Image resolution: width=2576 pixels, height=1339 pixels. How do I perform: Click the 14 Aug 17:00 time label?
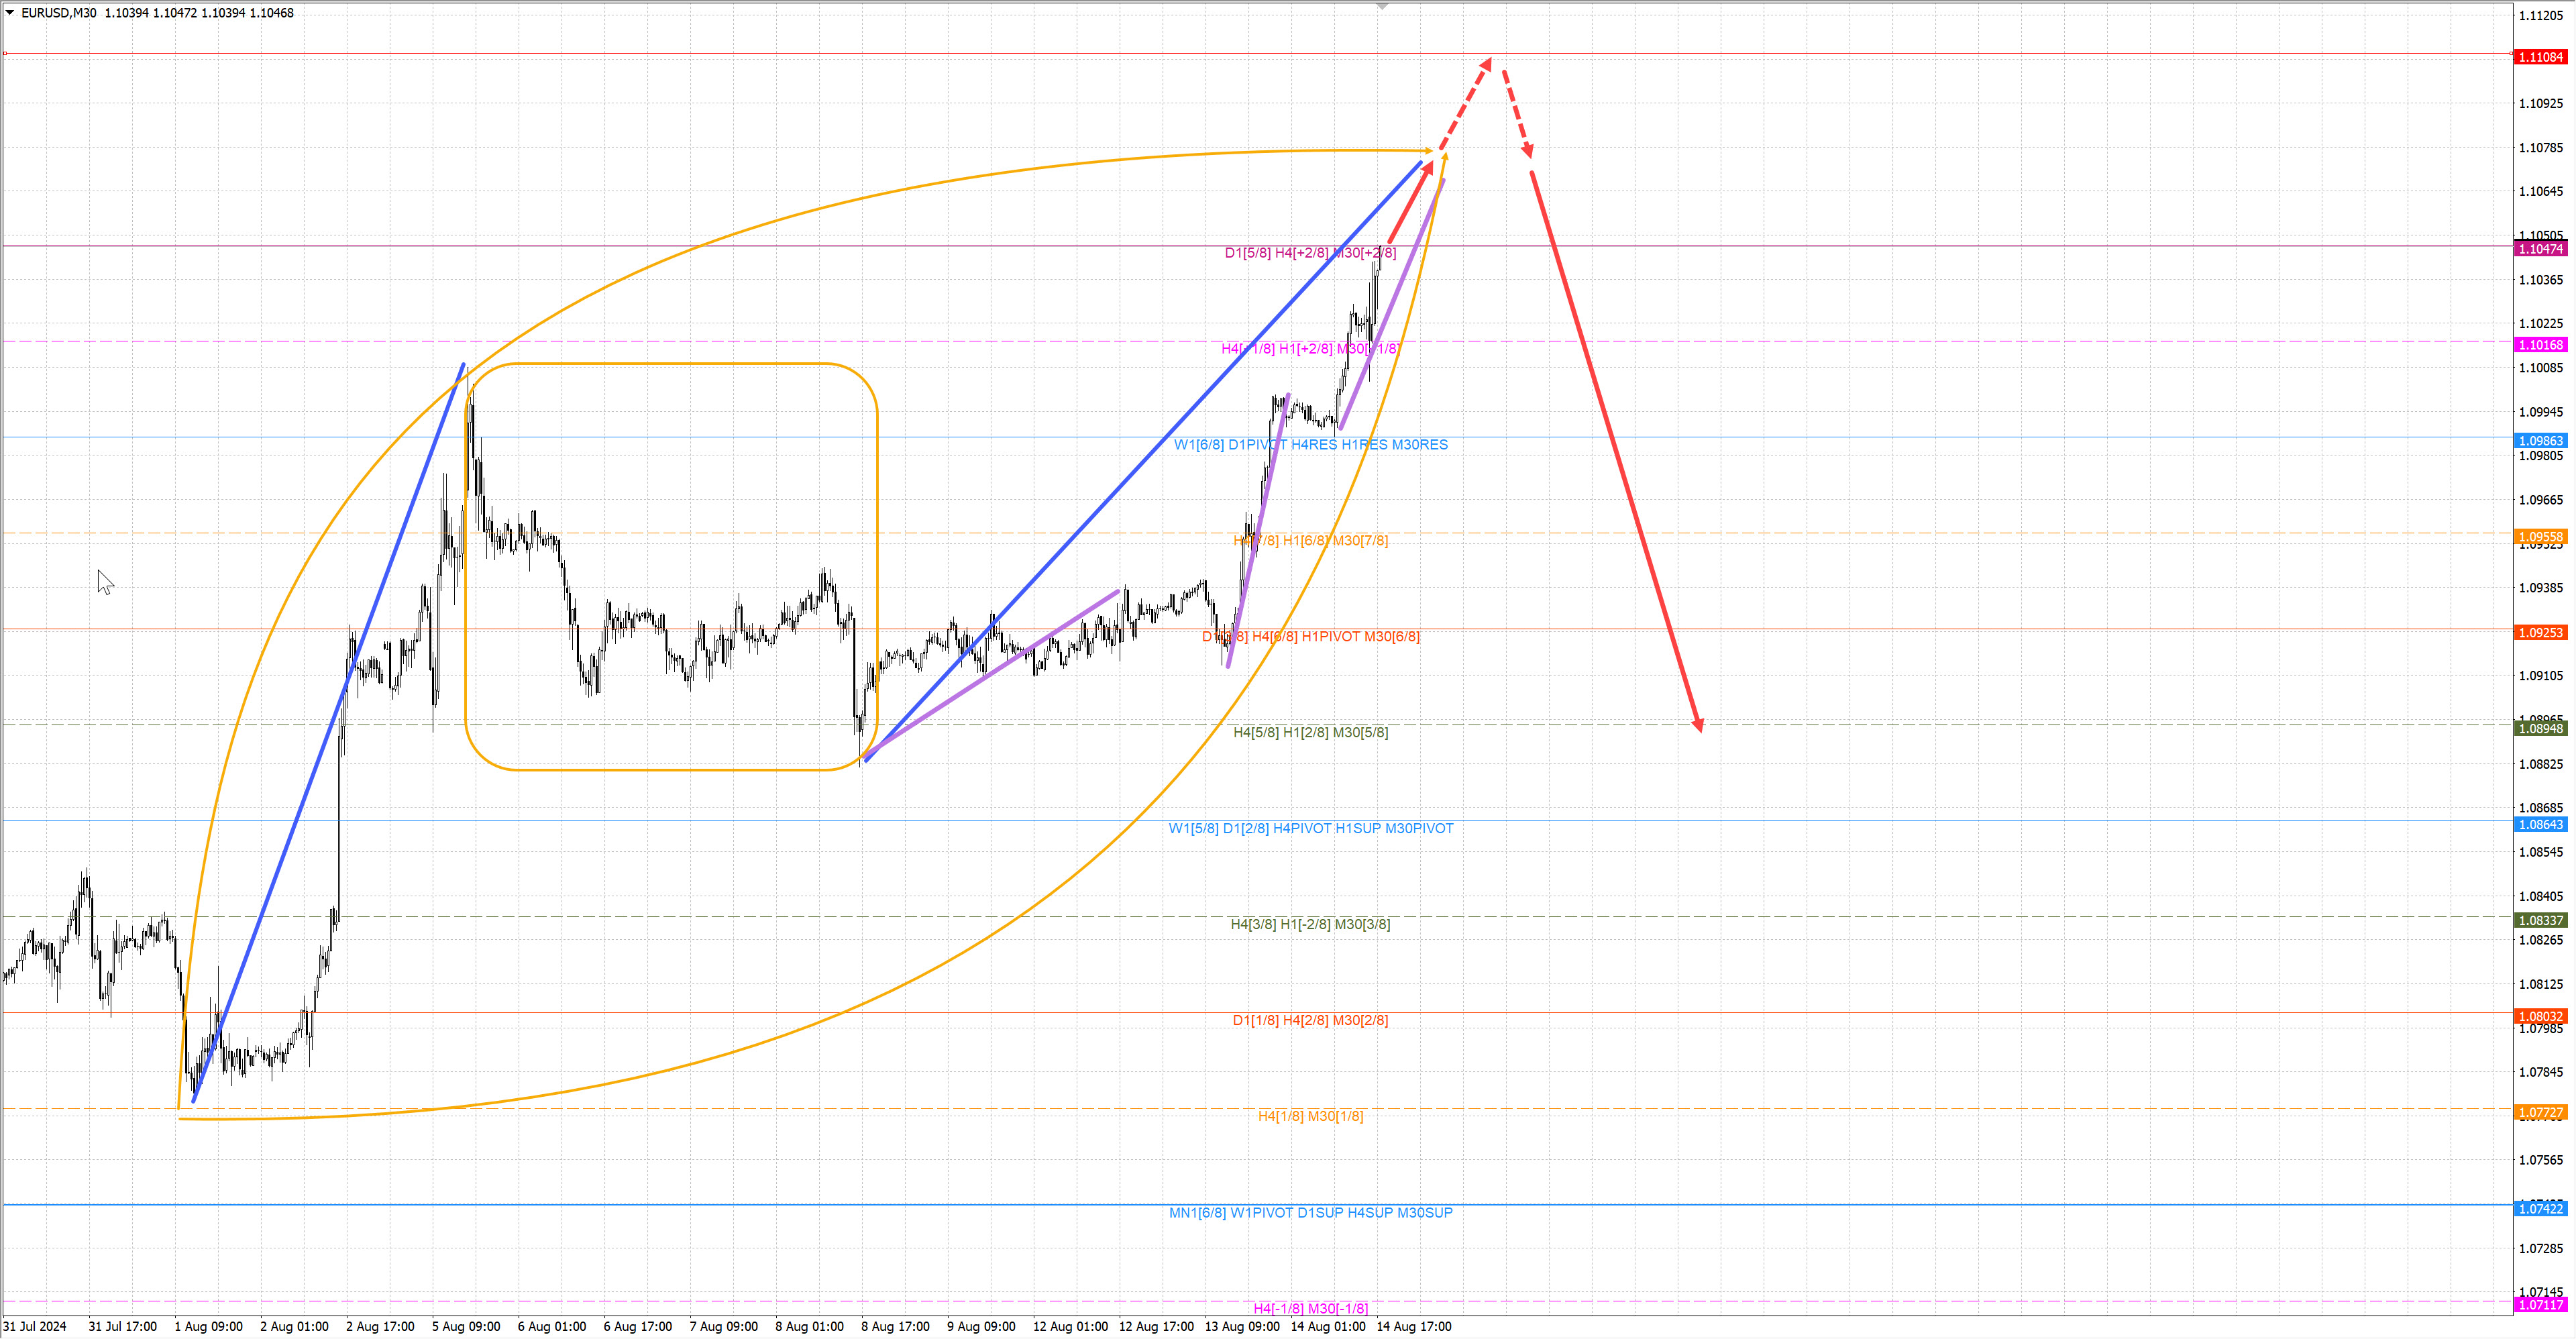pos(1413,1327)
